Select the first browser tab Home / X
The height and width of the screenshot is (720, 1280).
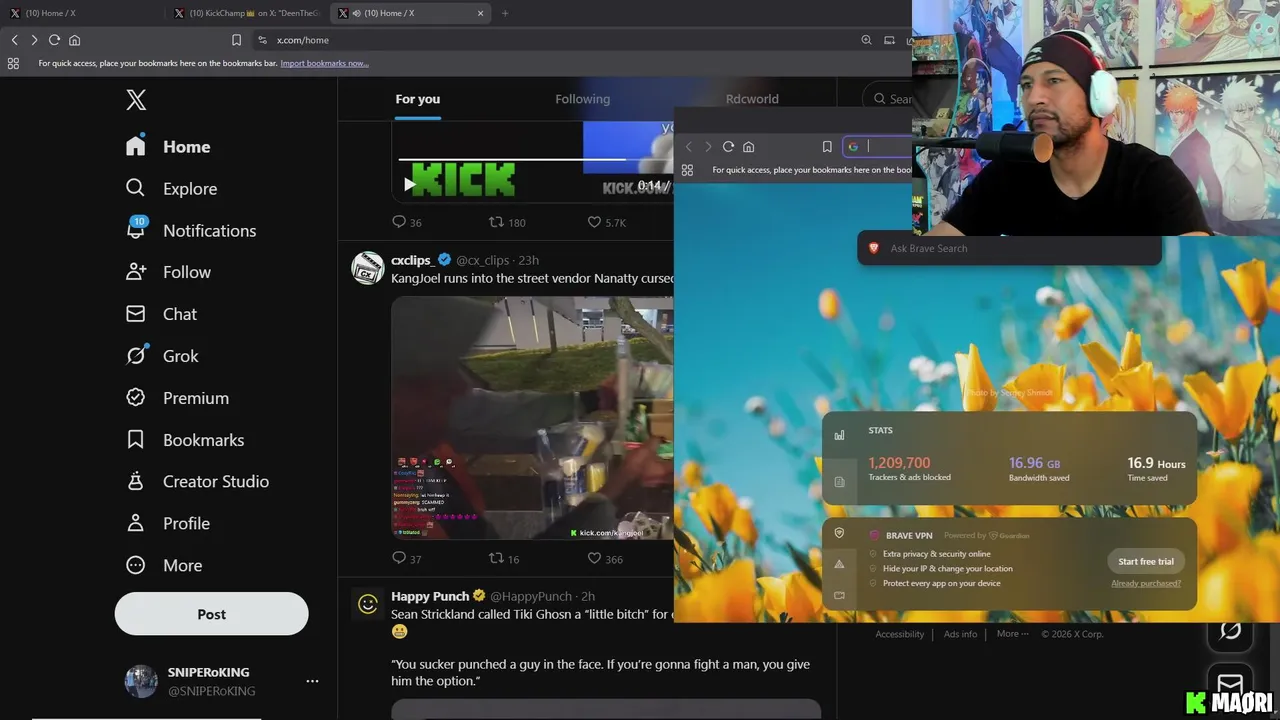click(83, 13)
